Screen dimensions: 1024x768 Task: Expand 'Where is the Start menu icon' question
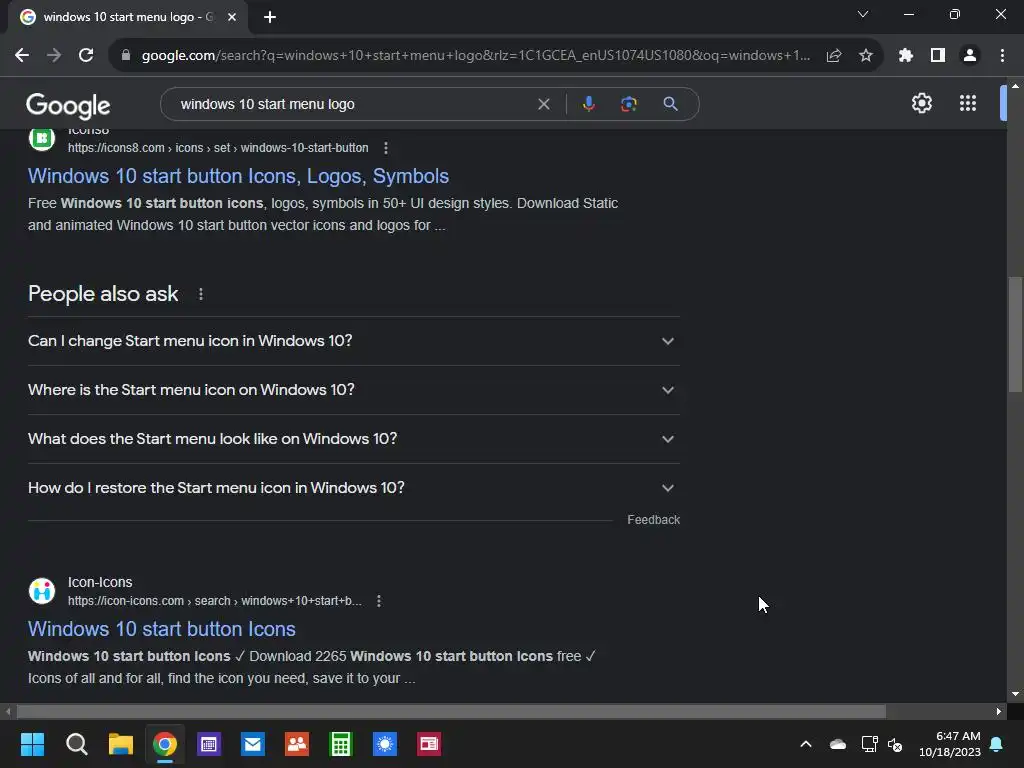coord(354,390)
